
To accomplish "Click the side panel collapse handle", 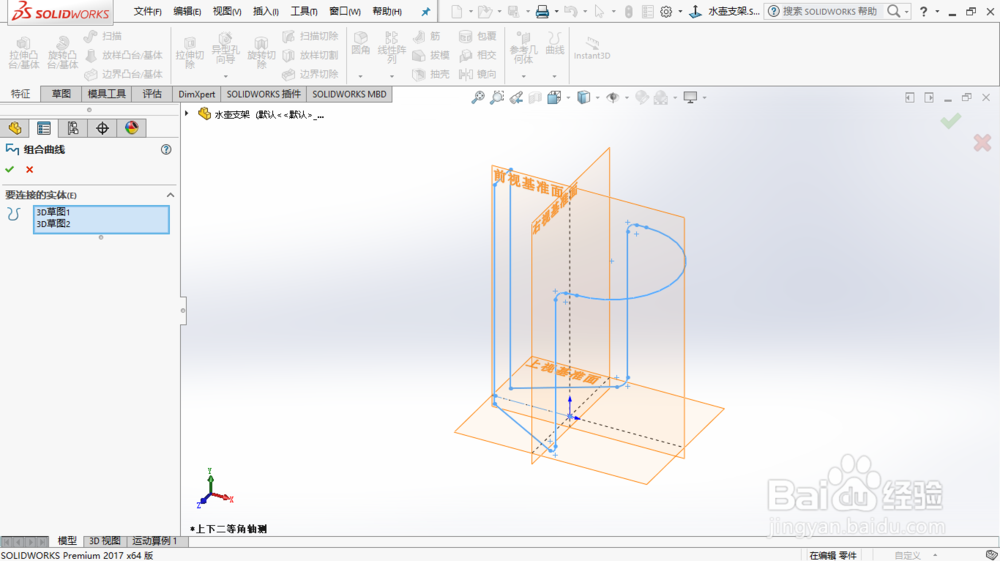I will point(183,310).
